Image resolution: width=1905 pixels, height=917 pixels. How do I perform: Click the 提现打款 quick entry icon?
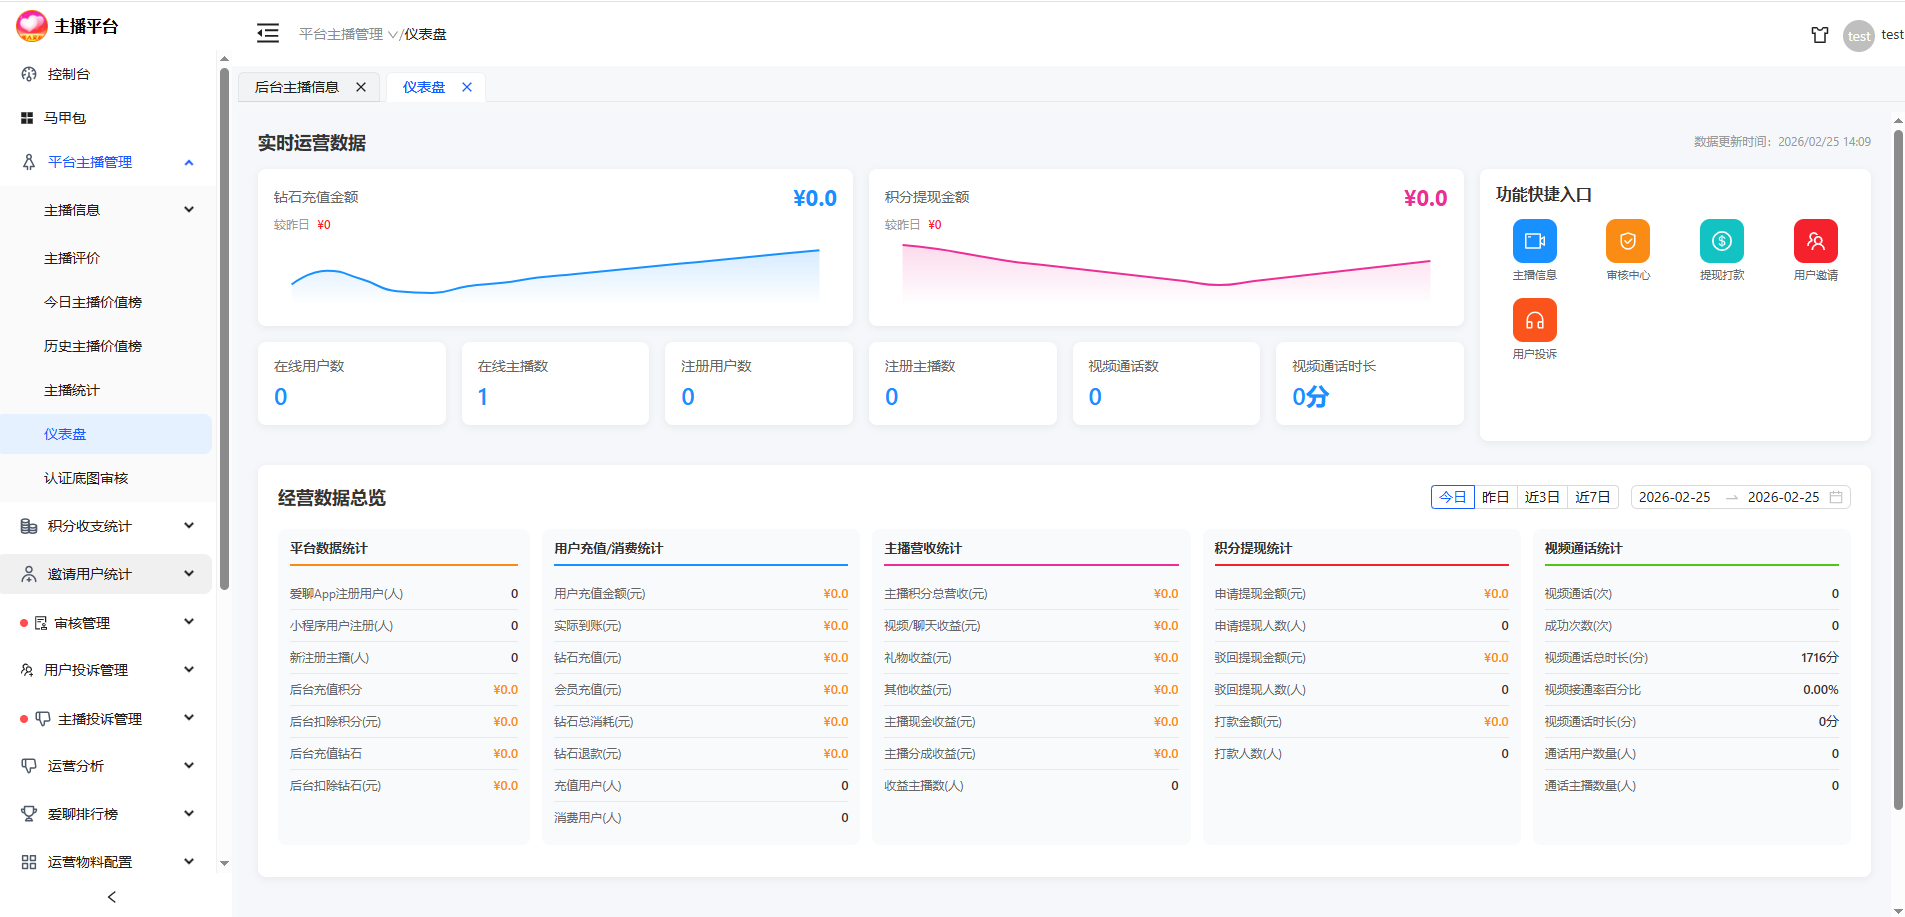tap(1721, 241)
